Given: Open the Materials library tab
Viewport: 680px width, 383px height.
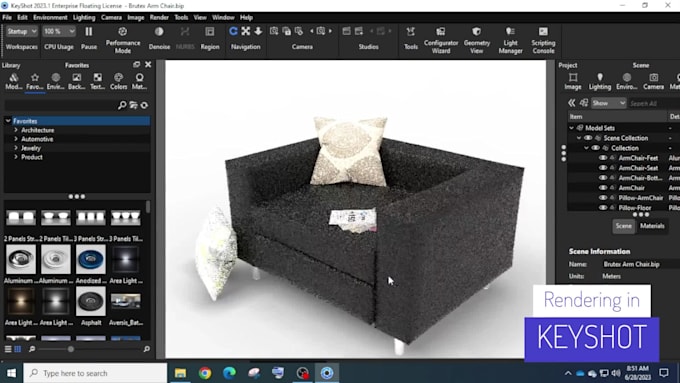Looking at the screenshot, I should pyautogui.click(x=139, y=81).
